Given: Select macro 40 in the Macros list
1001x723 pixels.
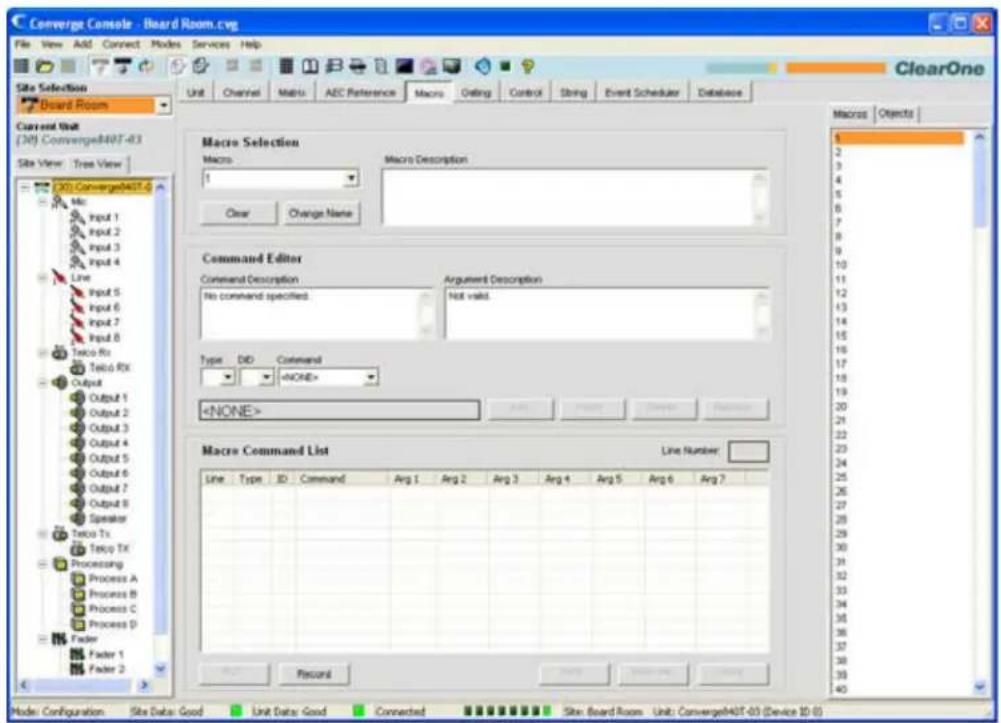Looking at the screenshot, I should point(841,689).
